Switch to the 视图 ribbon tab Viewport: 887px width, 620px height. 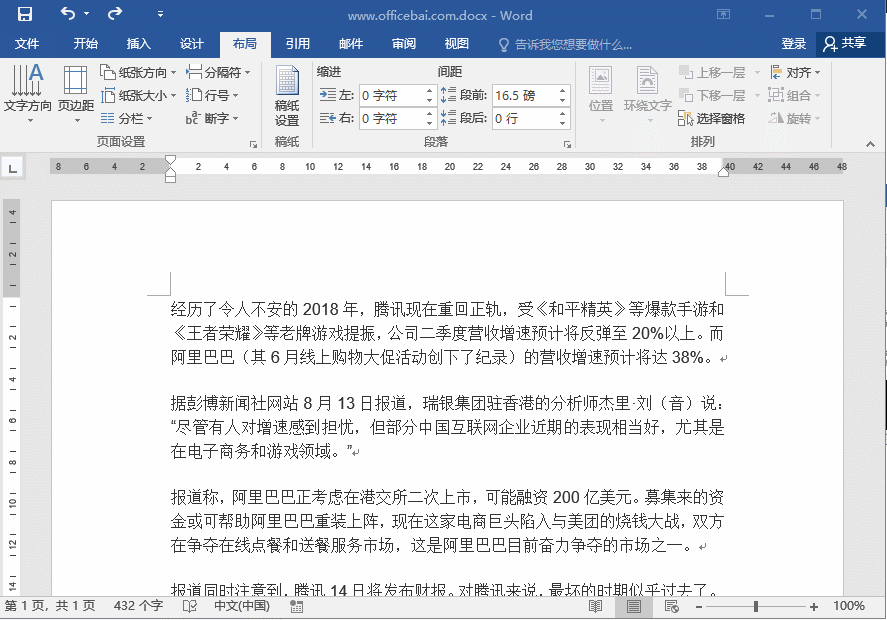pos(457,44)
